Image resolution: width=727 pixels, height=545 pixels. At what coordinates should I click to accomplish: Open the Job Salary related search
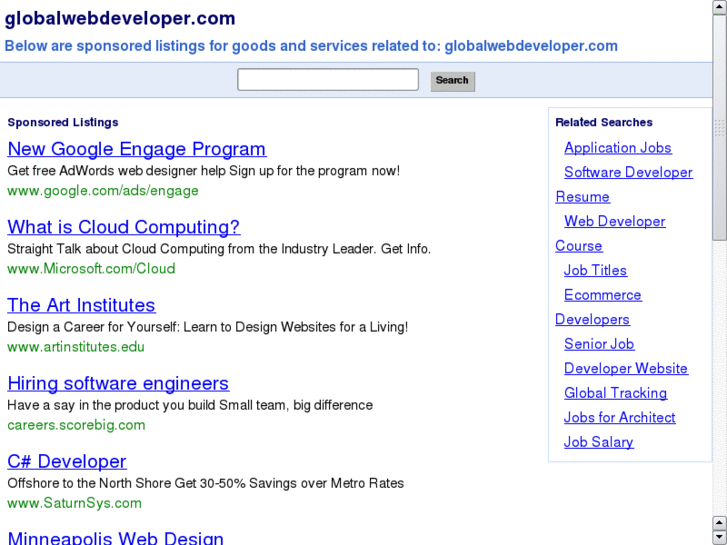[599, 442]
